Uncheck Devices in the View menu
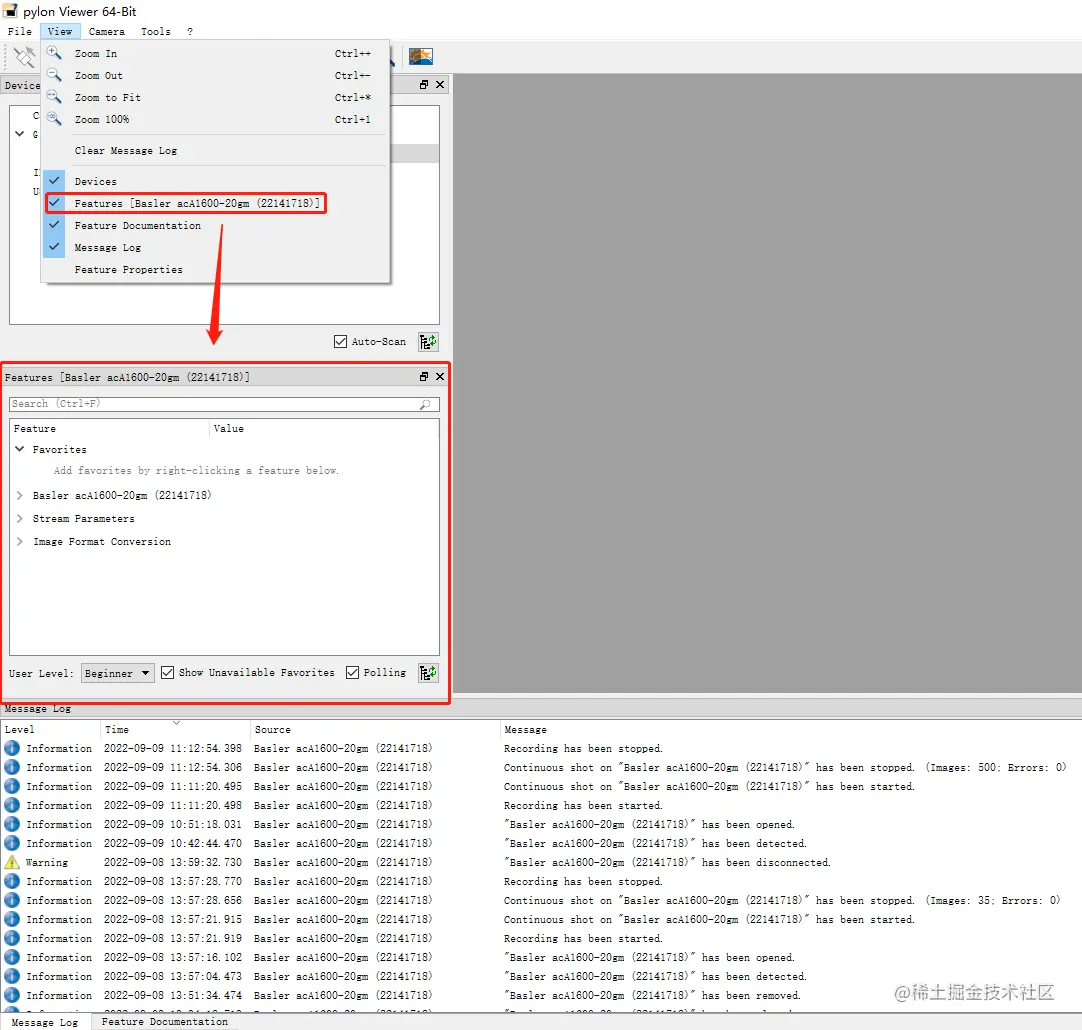Viewport: 1082px width, 1030px height. [215, 181]
